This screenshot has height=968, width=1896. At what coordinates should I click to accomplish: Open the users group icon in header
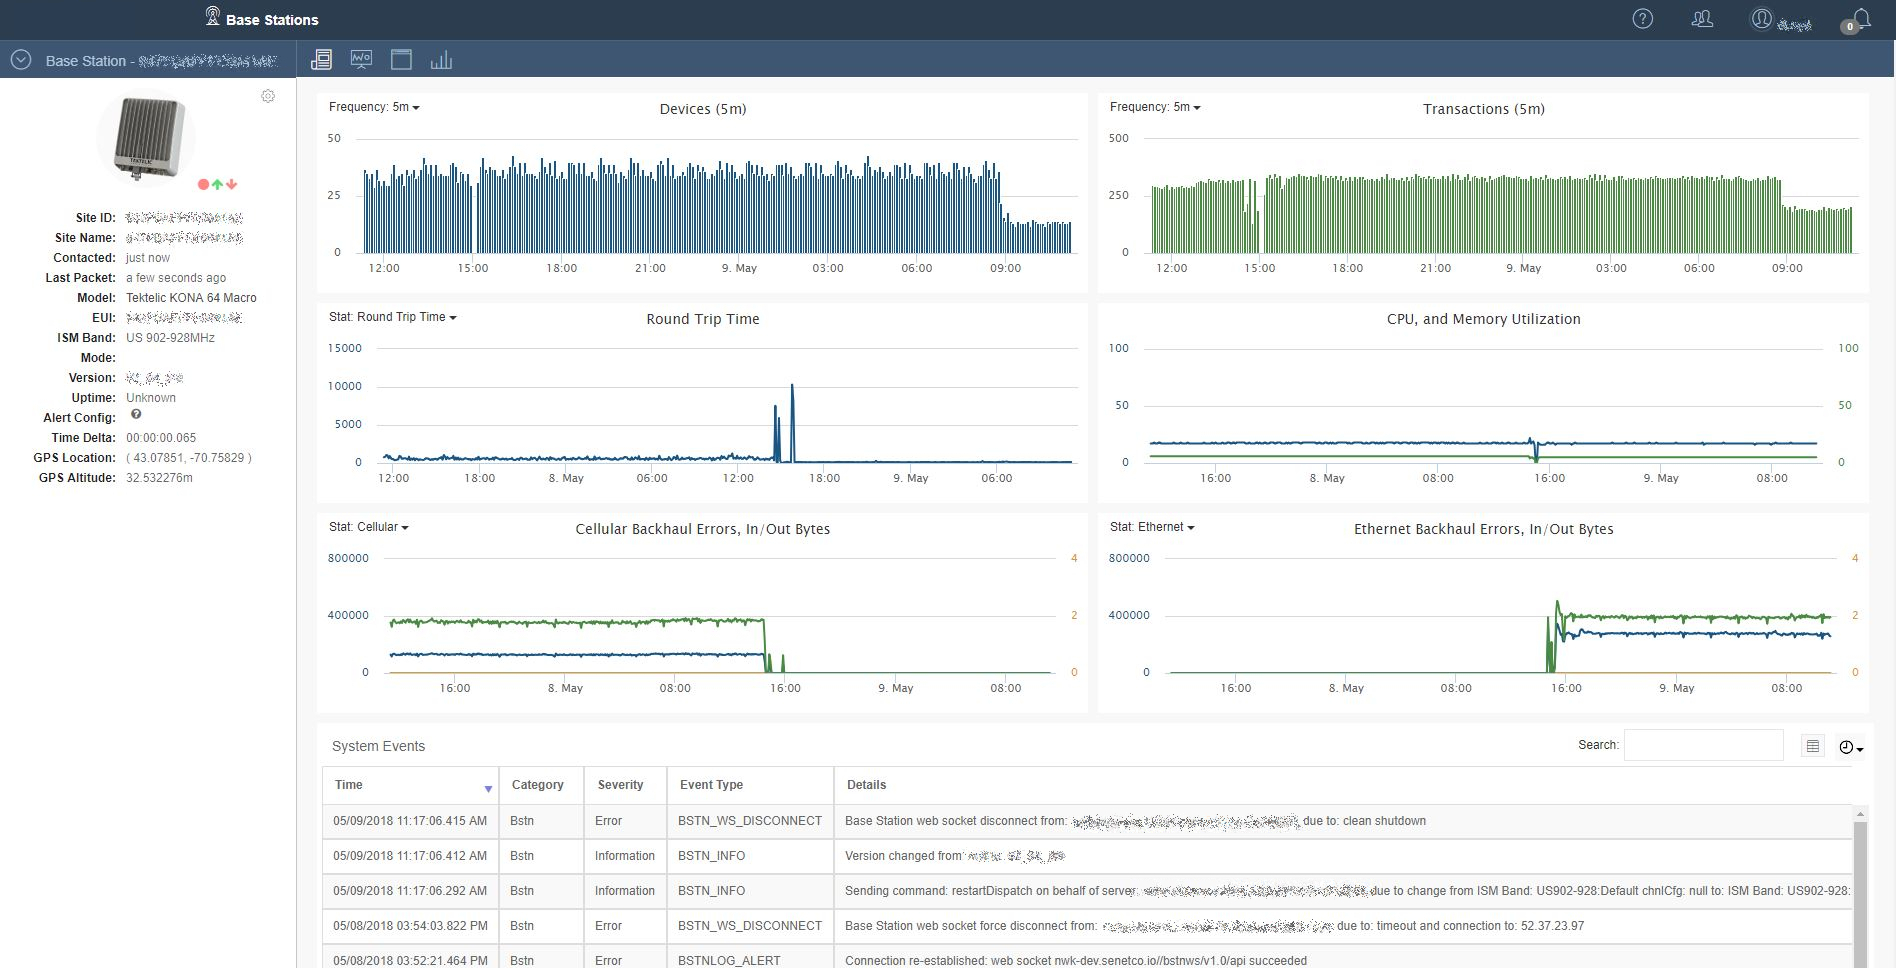1701,19
